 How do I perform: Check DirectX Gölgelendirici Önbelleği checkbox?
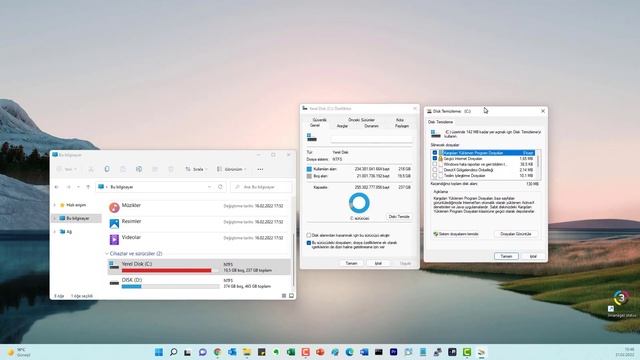(x=435, y=170)
